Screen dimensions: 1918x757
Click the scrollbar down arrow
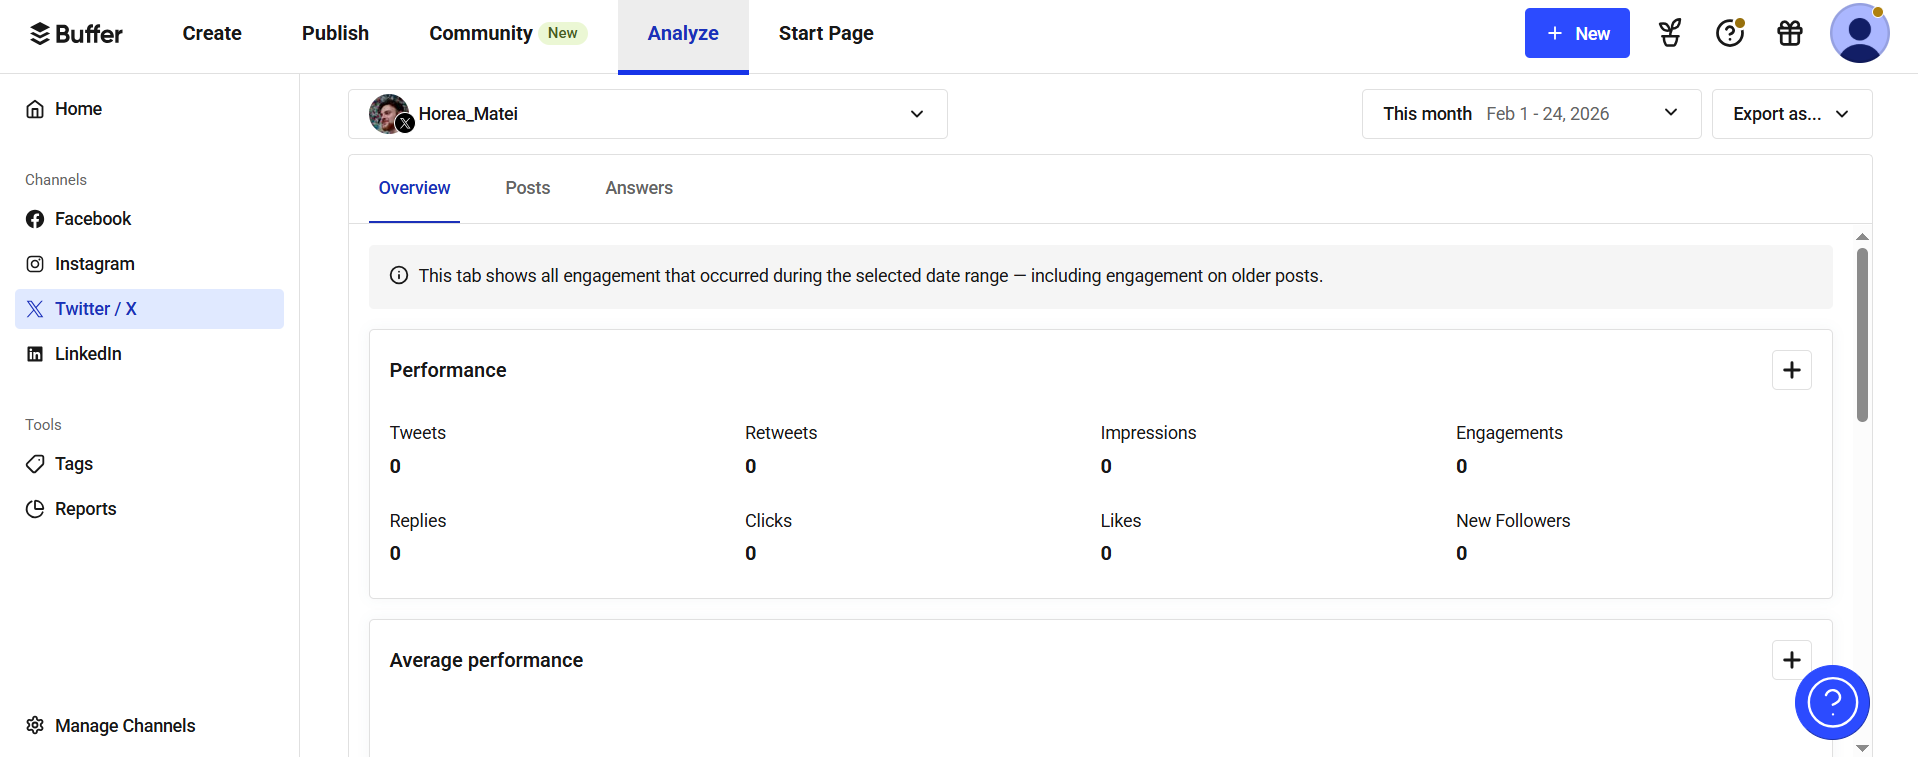[1862, 748]
